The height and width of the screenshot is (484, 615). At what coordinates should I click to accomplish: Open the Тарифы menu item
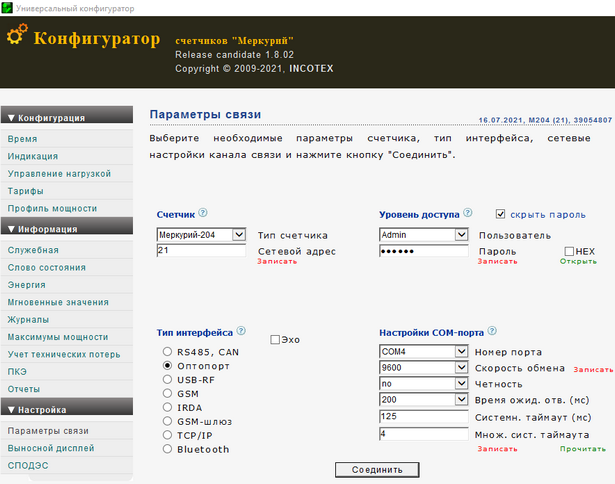67,191
